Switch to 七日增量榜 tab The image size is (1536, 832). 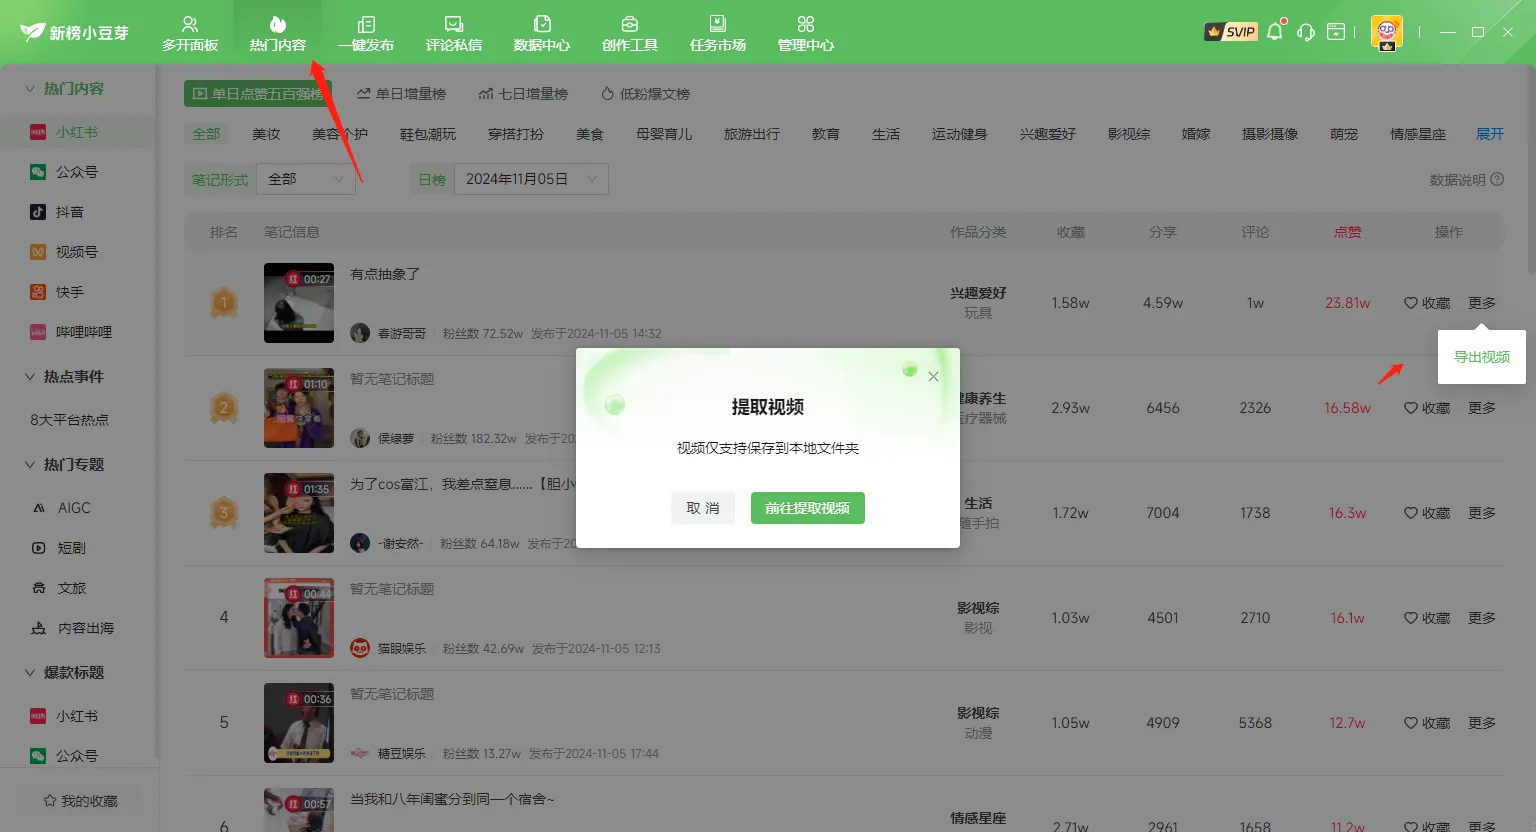click(x=523, y=94)
